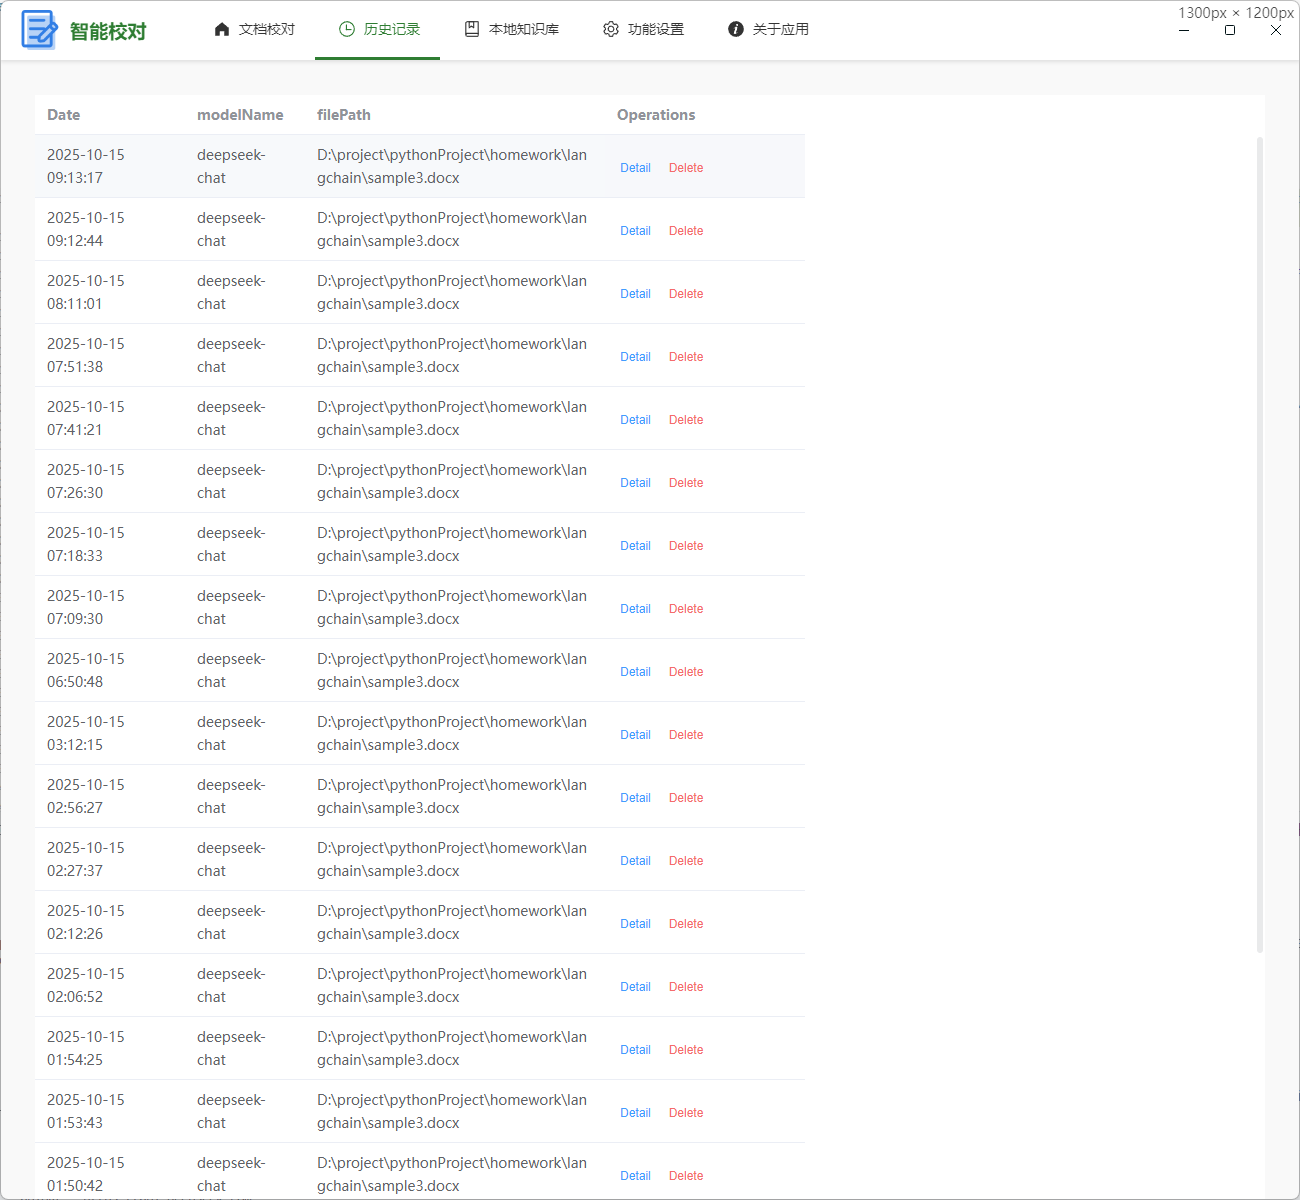Screen dimensions: 1300x1200
Task: Delete the 01:50:42 record
Action: [x=686, y=1176]
